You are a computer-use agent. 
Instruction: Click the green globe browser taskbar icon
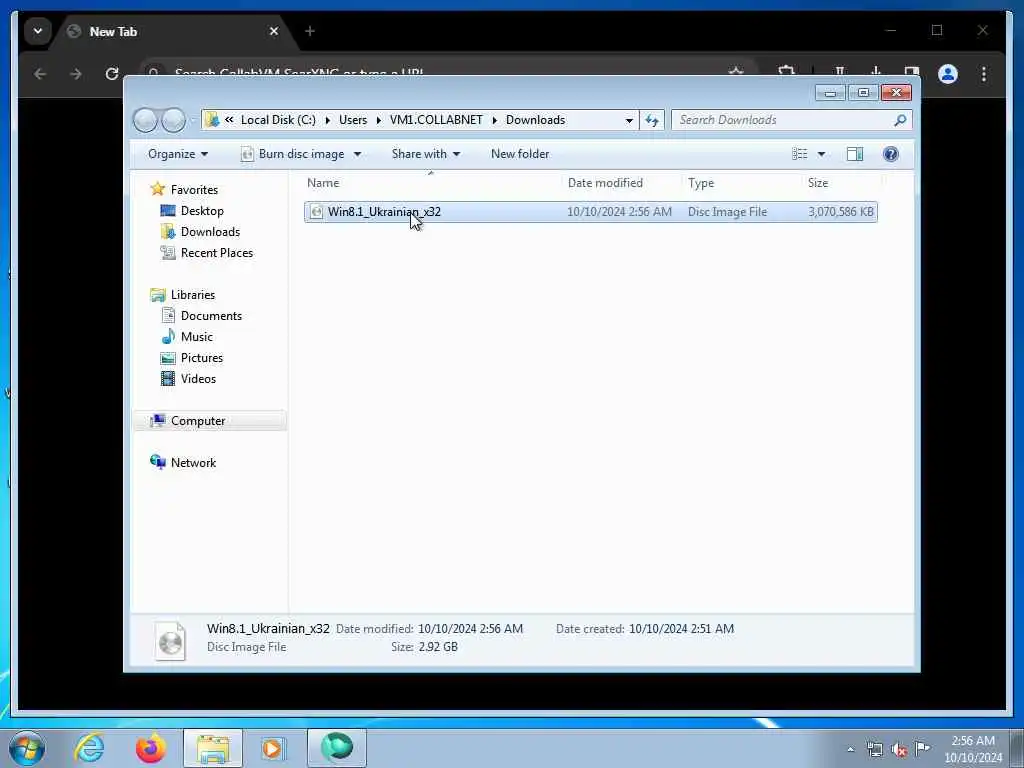tap(337, 748)
